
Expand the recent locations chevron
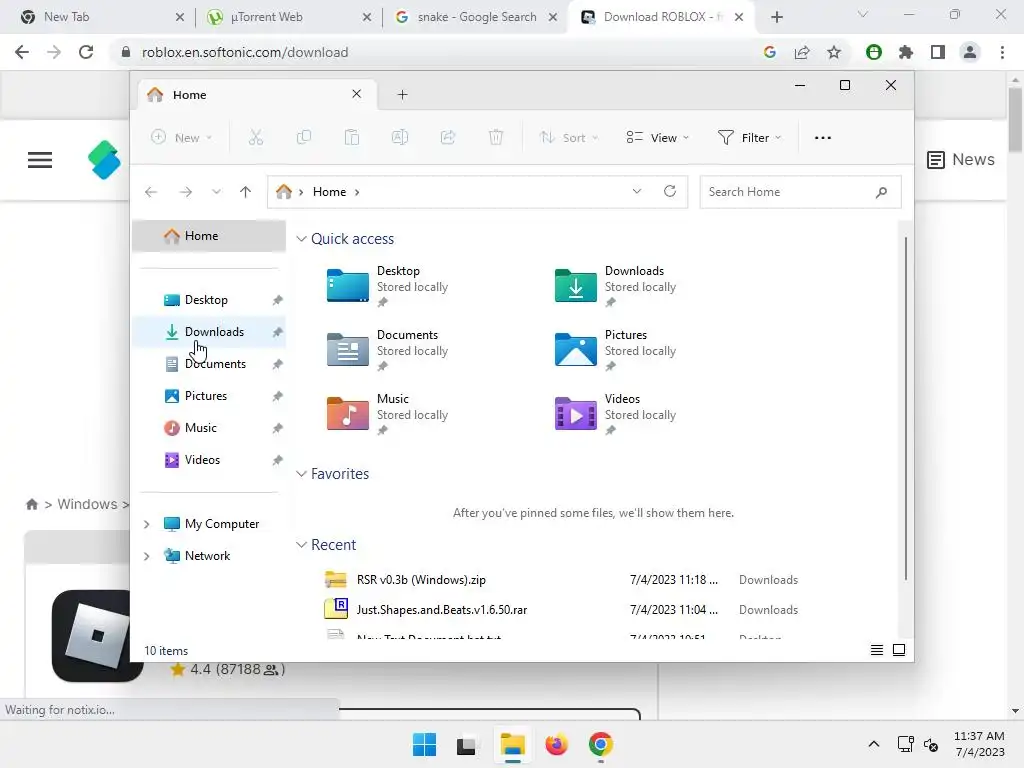[x=216, y=192]
